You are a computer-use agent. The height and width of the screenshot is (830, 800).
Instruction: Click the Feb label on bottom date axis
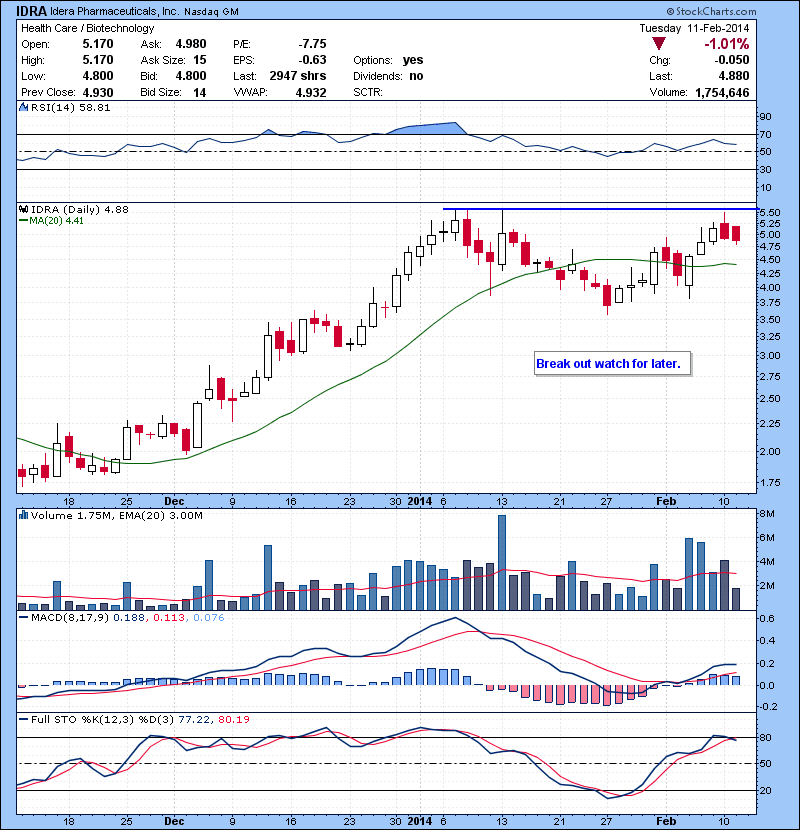tap(666, 821)
